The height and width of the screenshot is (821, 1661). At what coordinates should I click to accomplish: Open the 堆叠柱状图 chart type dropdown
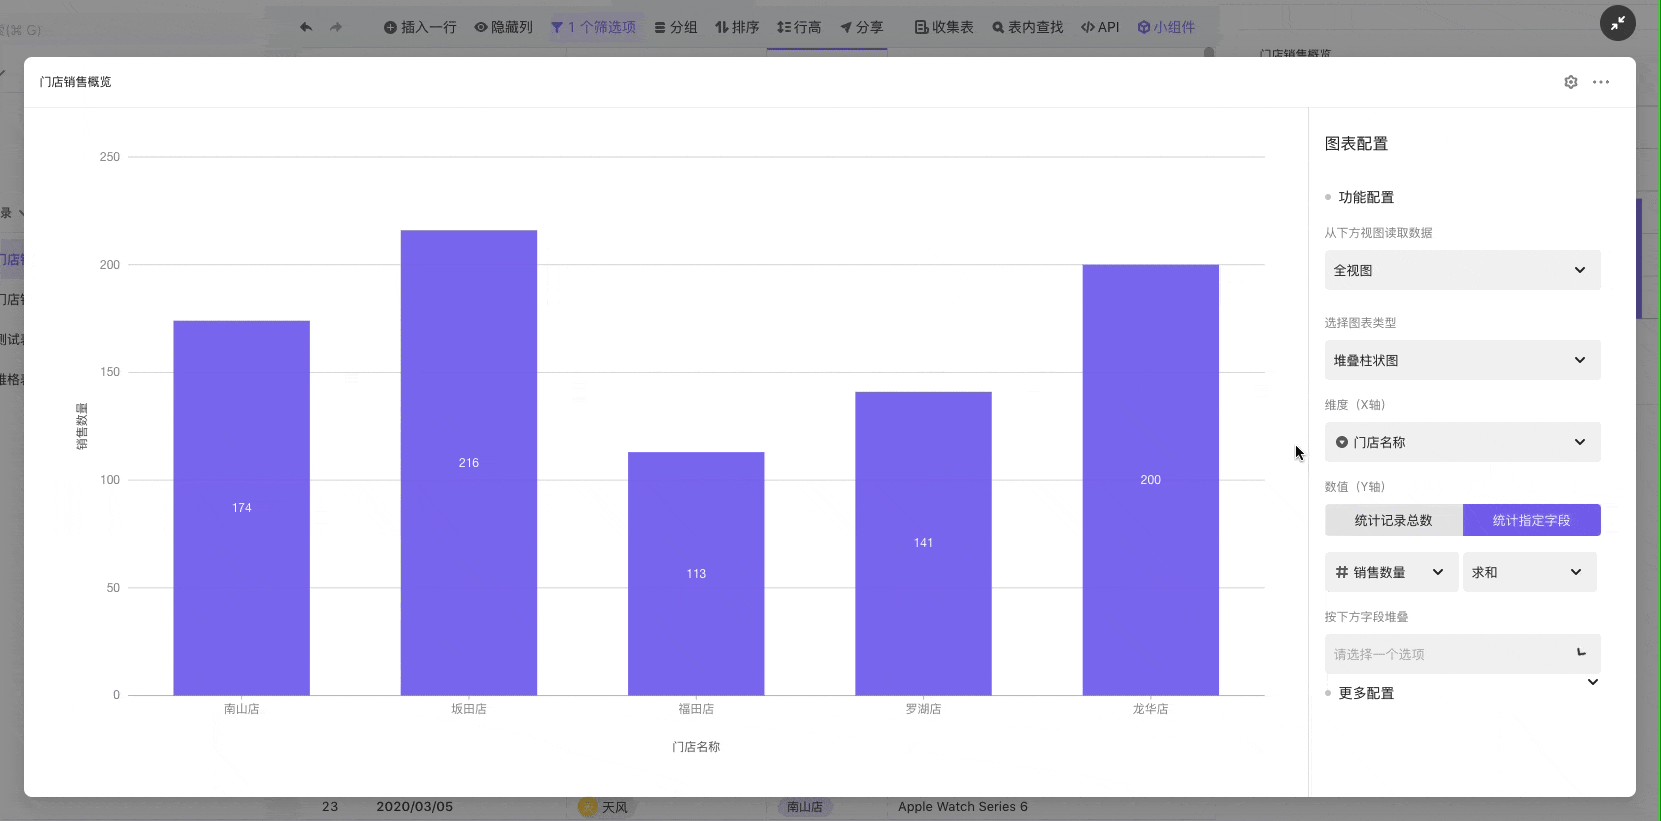pos(1462,360)
